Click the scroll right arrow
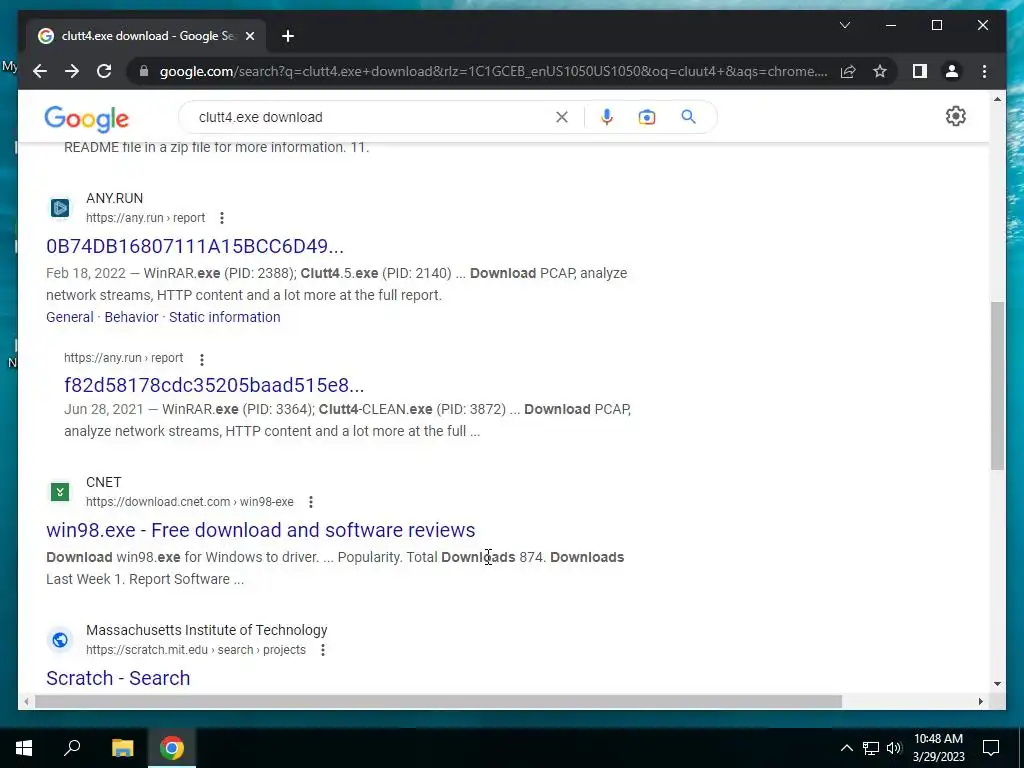The width and height of the screenshot is (1024, 768). pos(980,701)
